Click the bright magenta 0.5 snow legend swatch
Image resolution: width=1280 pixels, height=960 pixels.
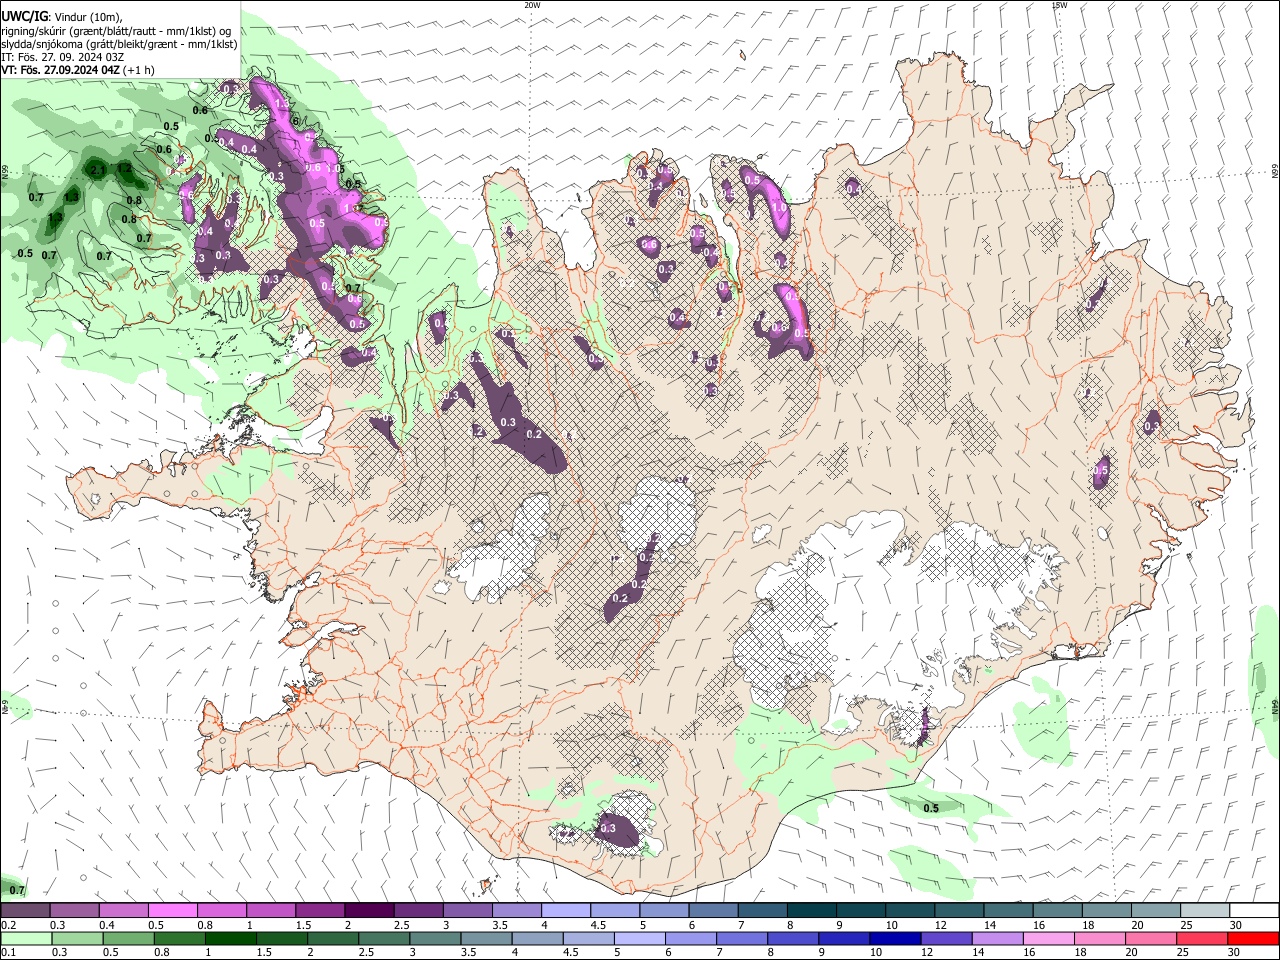173,911
